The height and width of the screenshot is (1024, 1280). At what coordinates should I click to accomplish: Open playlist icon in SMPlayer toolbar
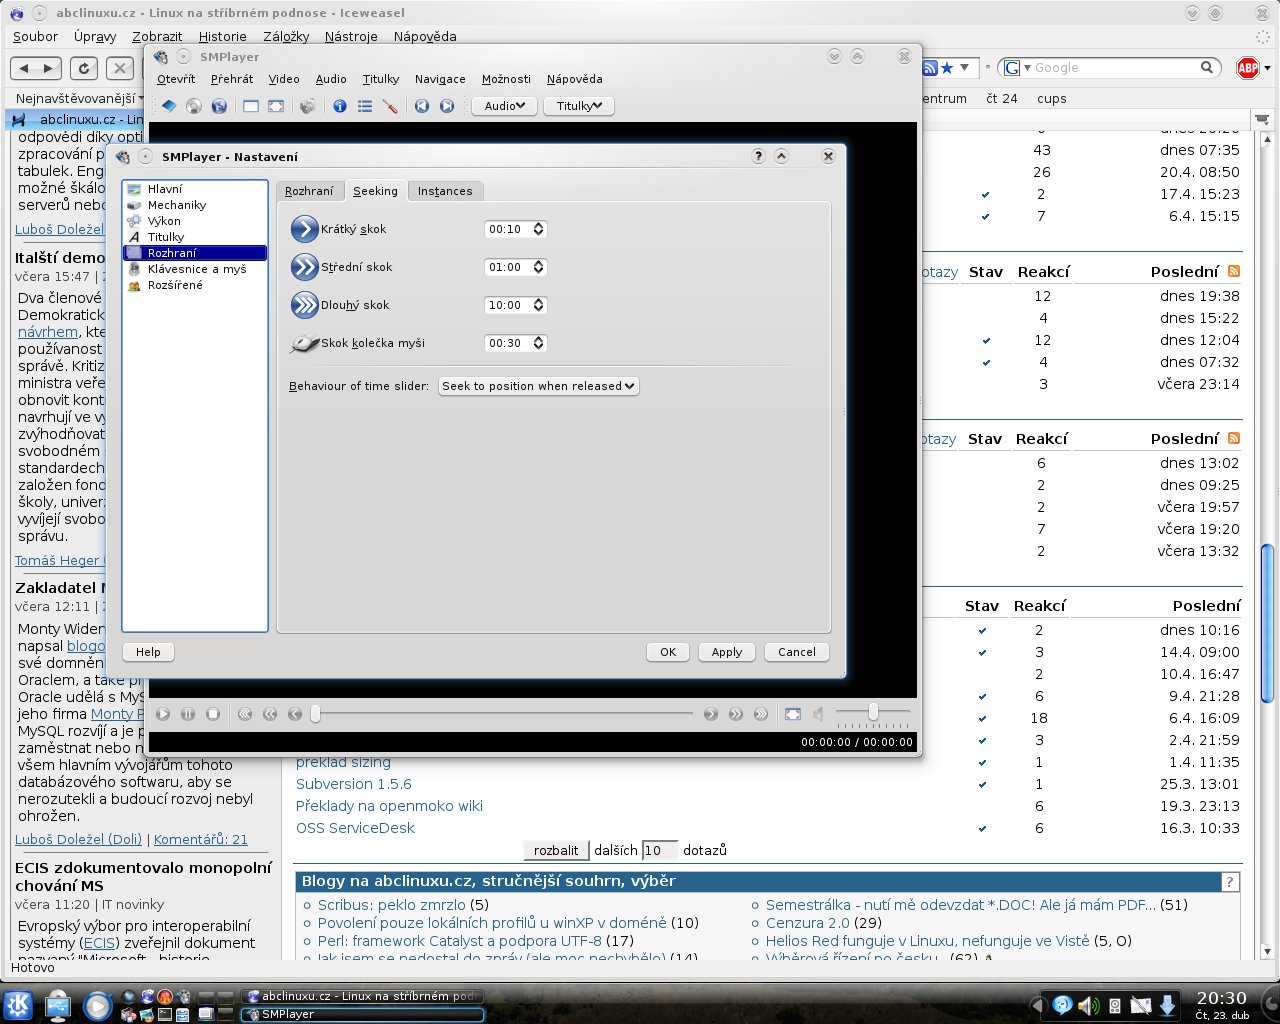tap(365, 106)
